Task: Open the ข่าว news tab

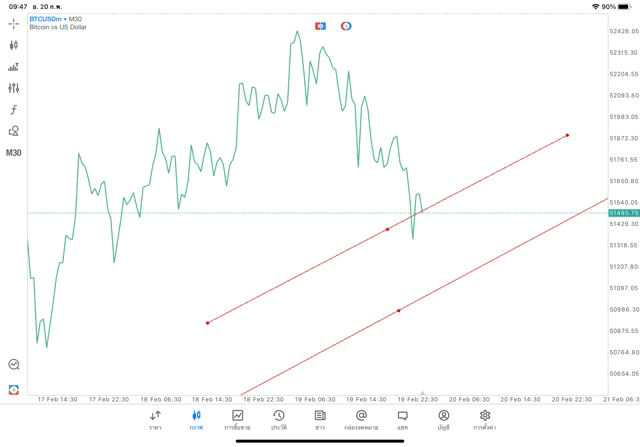Action: (320, 419)
